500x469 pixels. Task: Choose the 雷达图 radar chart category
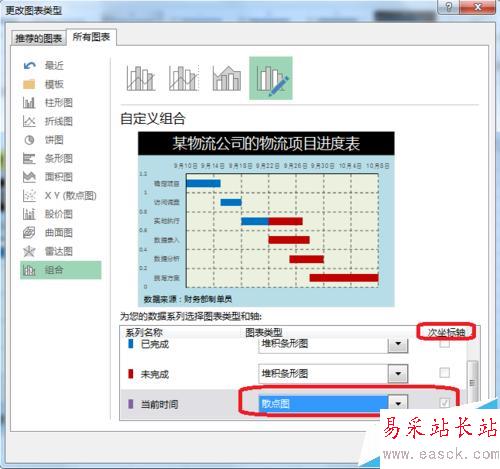(x=61, y=251)
